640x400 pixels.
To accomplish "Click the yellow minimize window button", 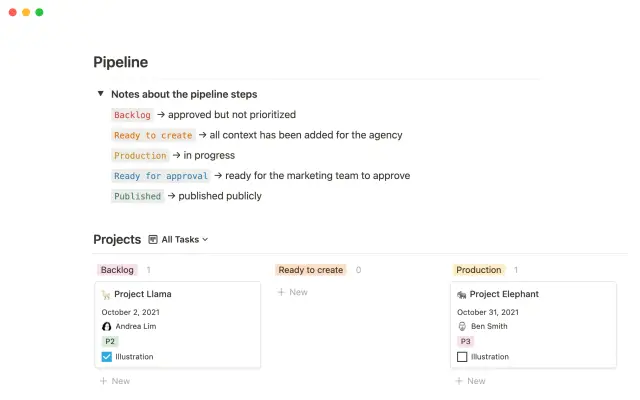I will click(26, 12).
